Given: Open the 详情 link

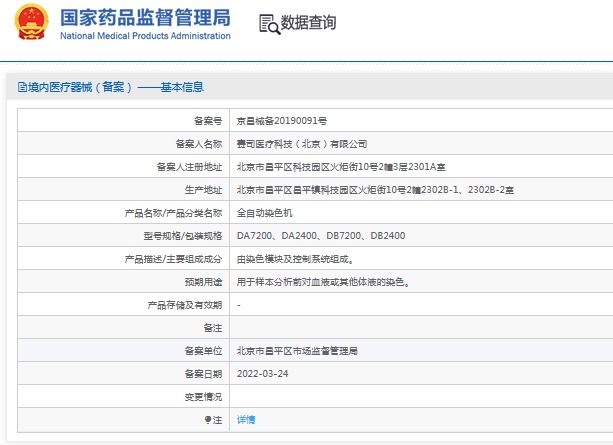Looking at the screenshot, I should [246, 420].
